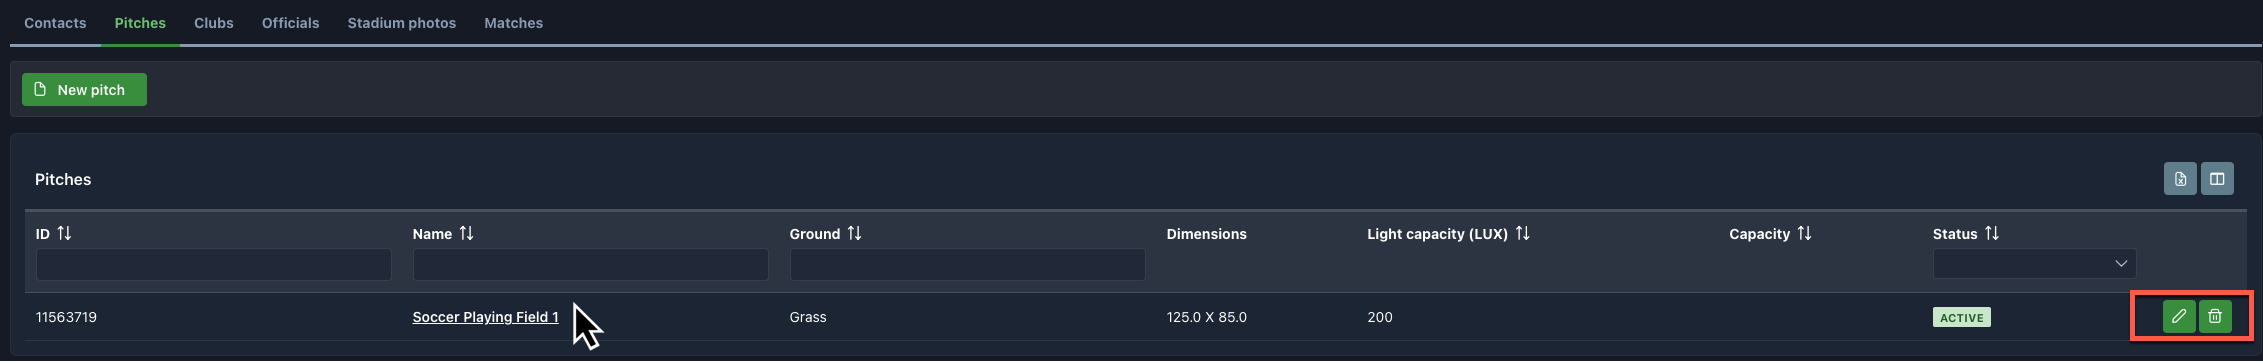Image resolution: width=2263 pixels, height=364 pixels.
Task: Focus the ID filter input field
Action: click(214, 264)
